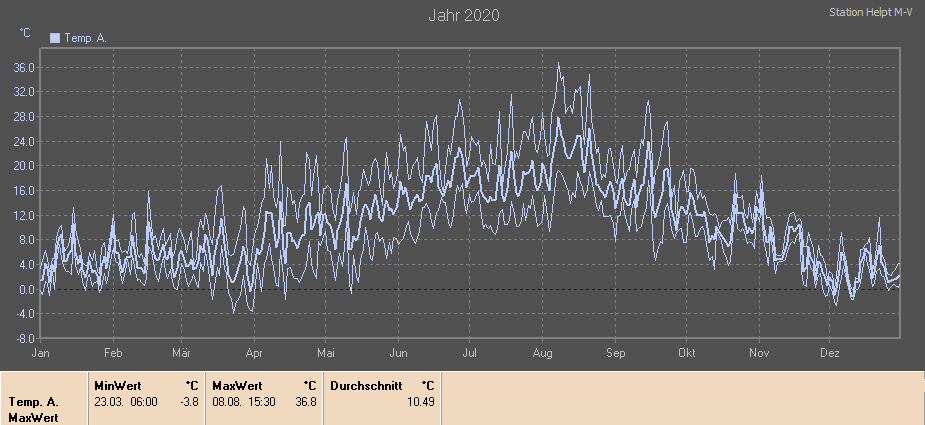Click the average value 10.49
The width and height of the screenshot is (925, 425).
coord(420,401)
